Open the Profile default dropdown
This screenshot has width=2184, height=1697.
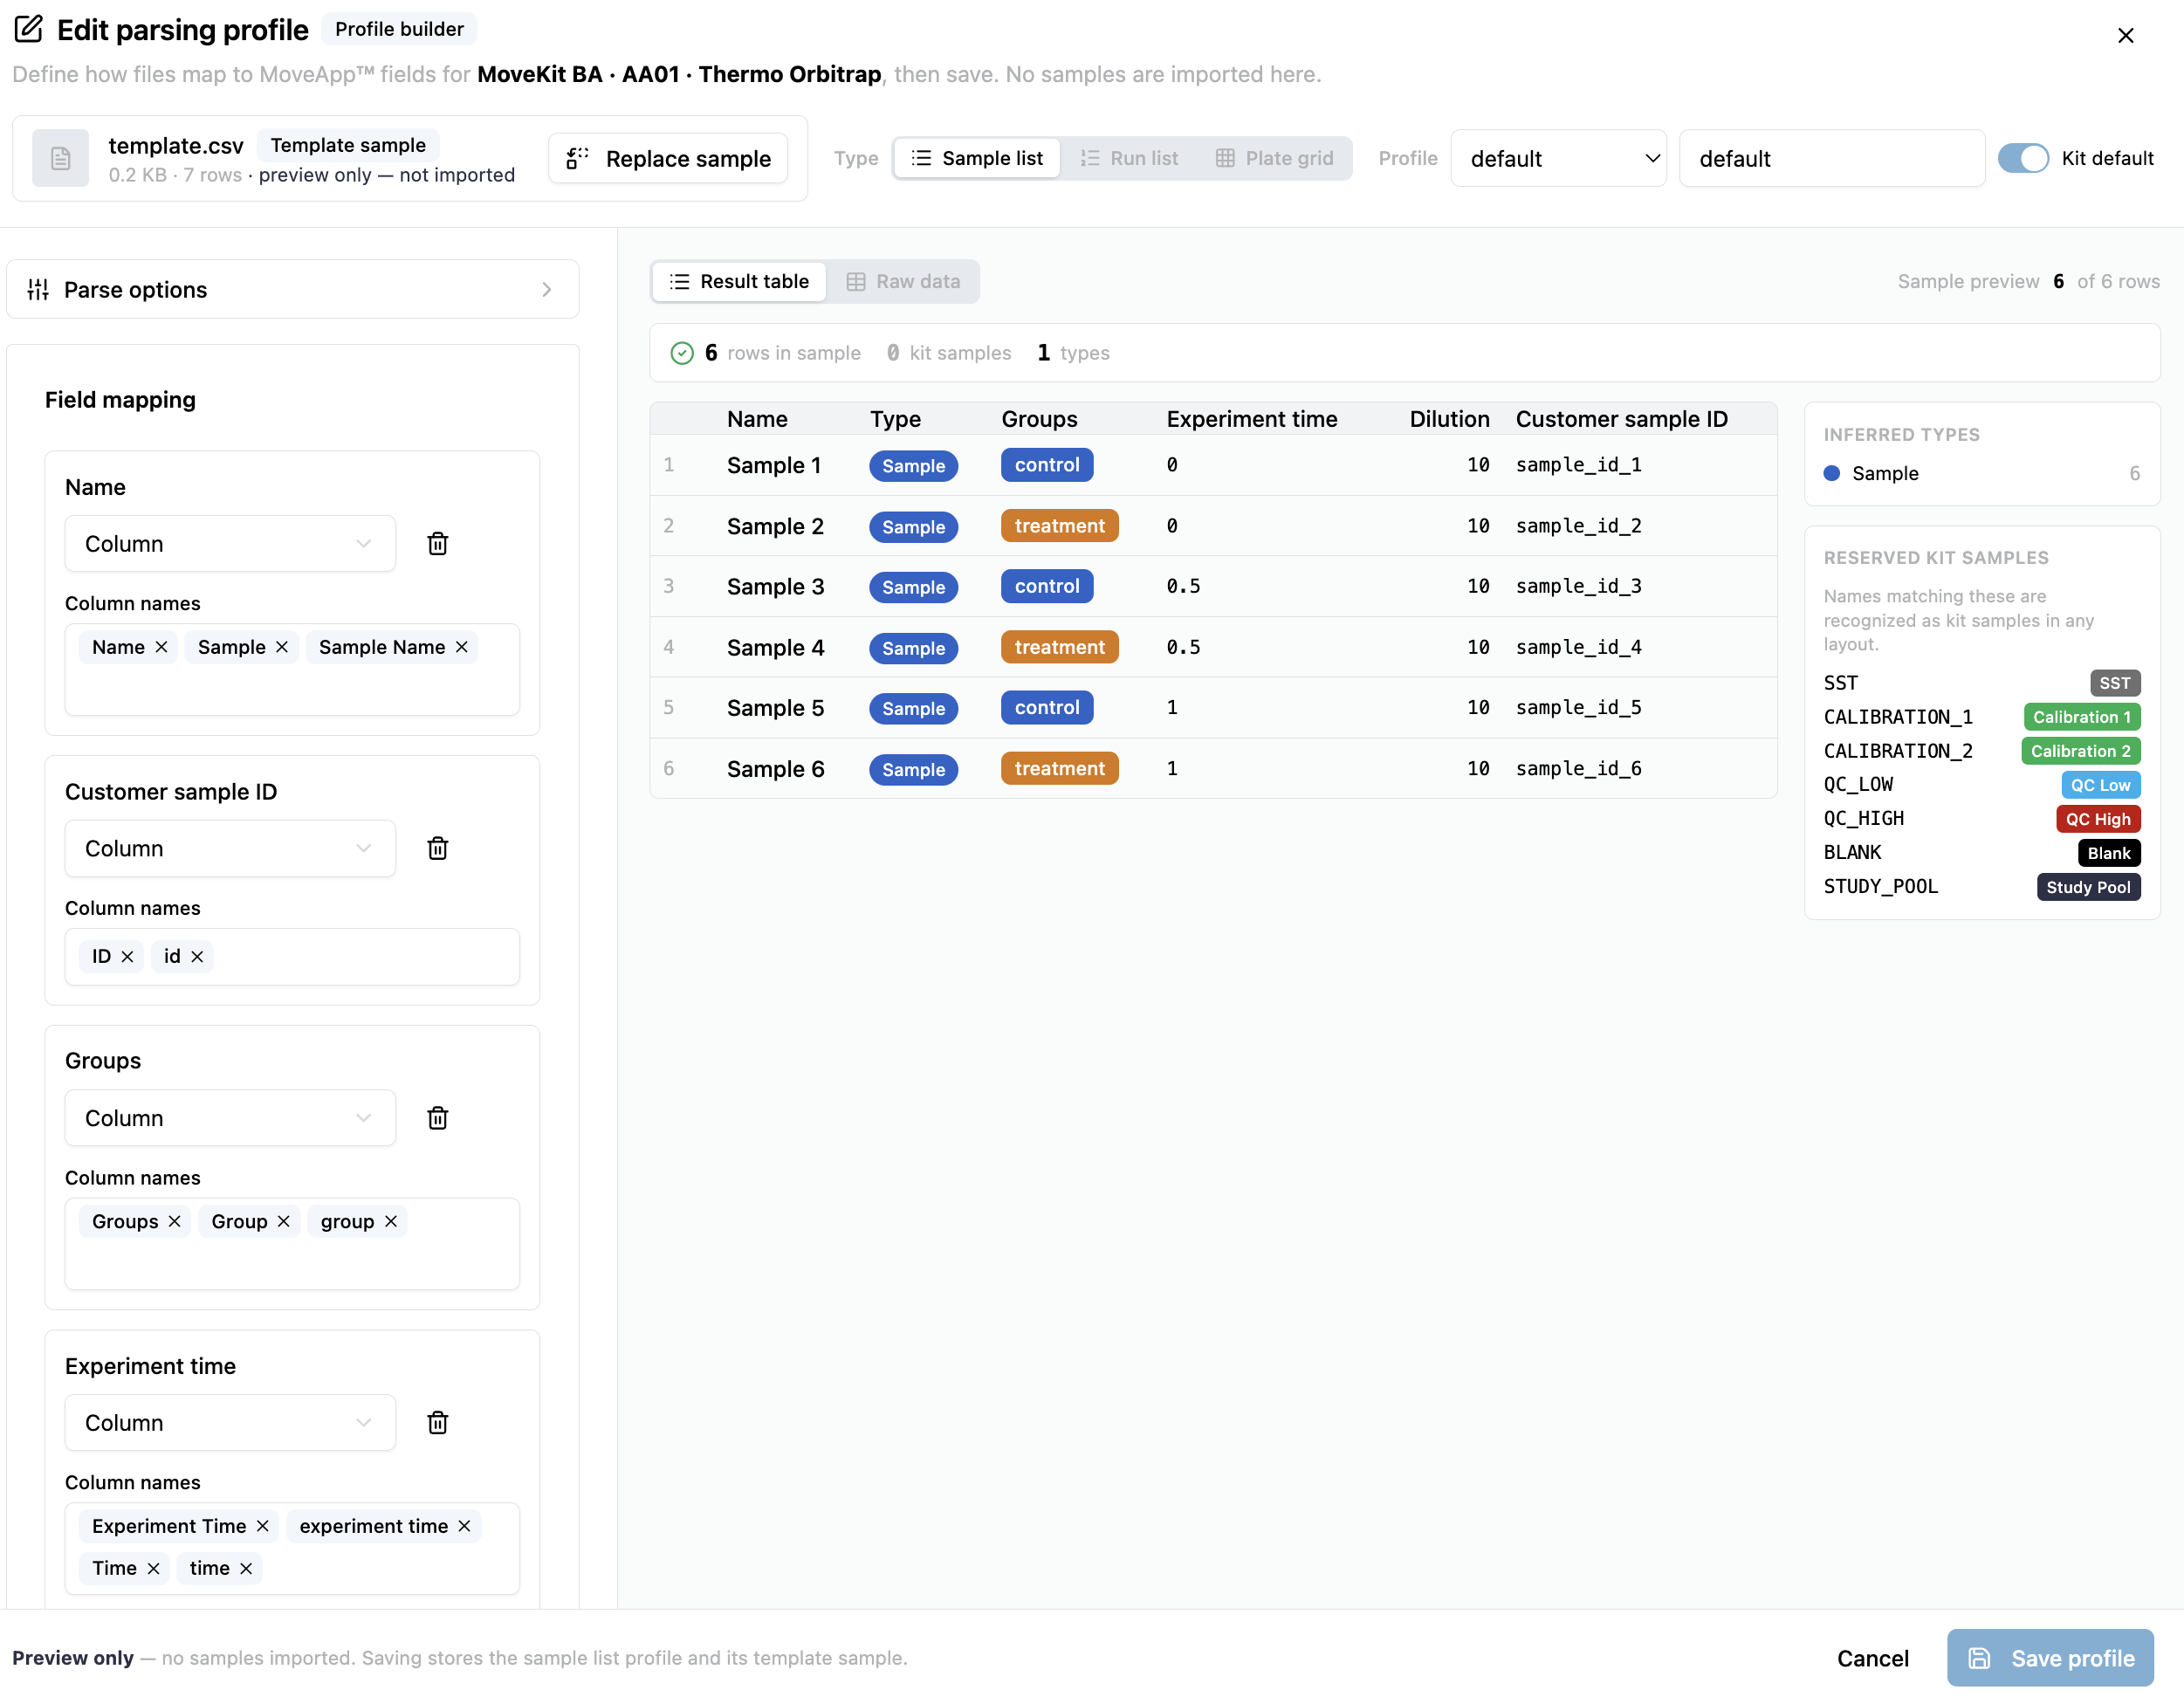[1558, 158]
